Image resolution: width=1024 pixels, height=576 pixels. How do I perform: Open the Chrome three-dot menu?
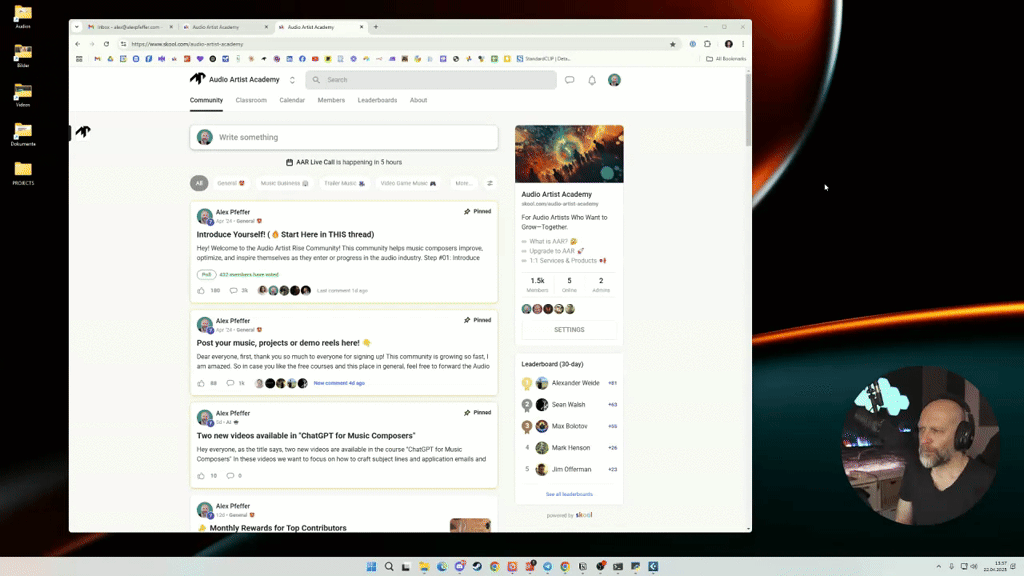pyautogui.click(x=743, y=44)
